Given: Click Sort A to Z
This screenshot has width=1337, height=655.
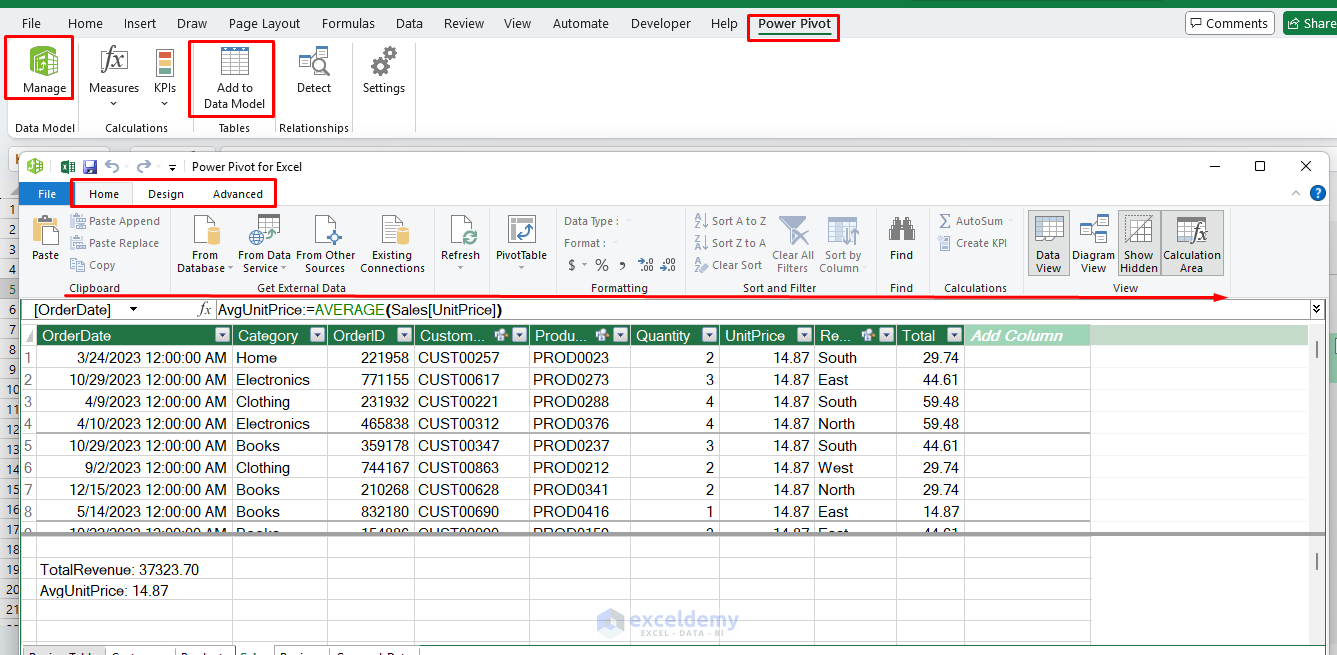Looking at the screenshot, I should pos(730,221).
